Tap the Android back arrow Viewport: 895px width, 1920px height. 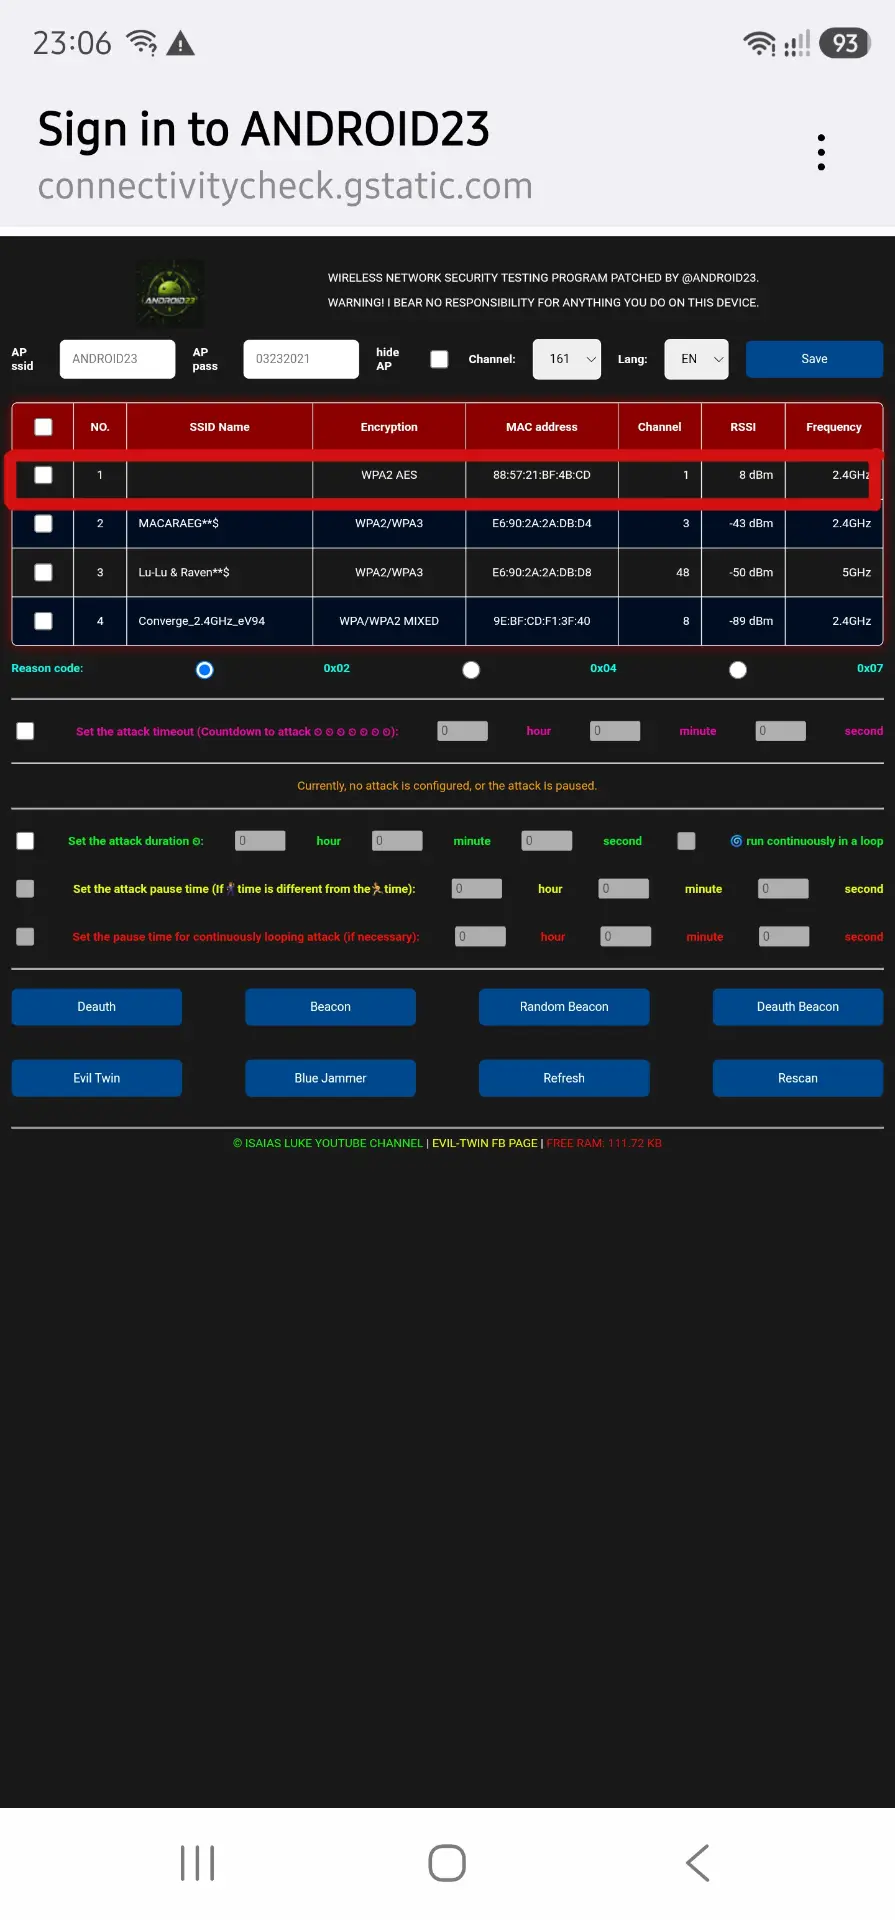(x=698, y=1863)
